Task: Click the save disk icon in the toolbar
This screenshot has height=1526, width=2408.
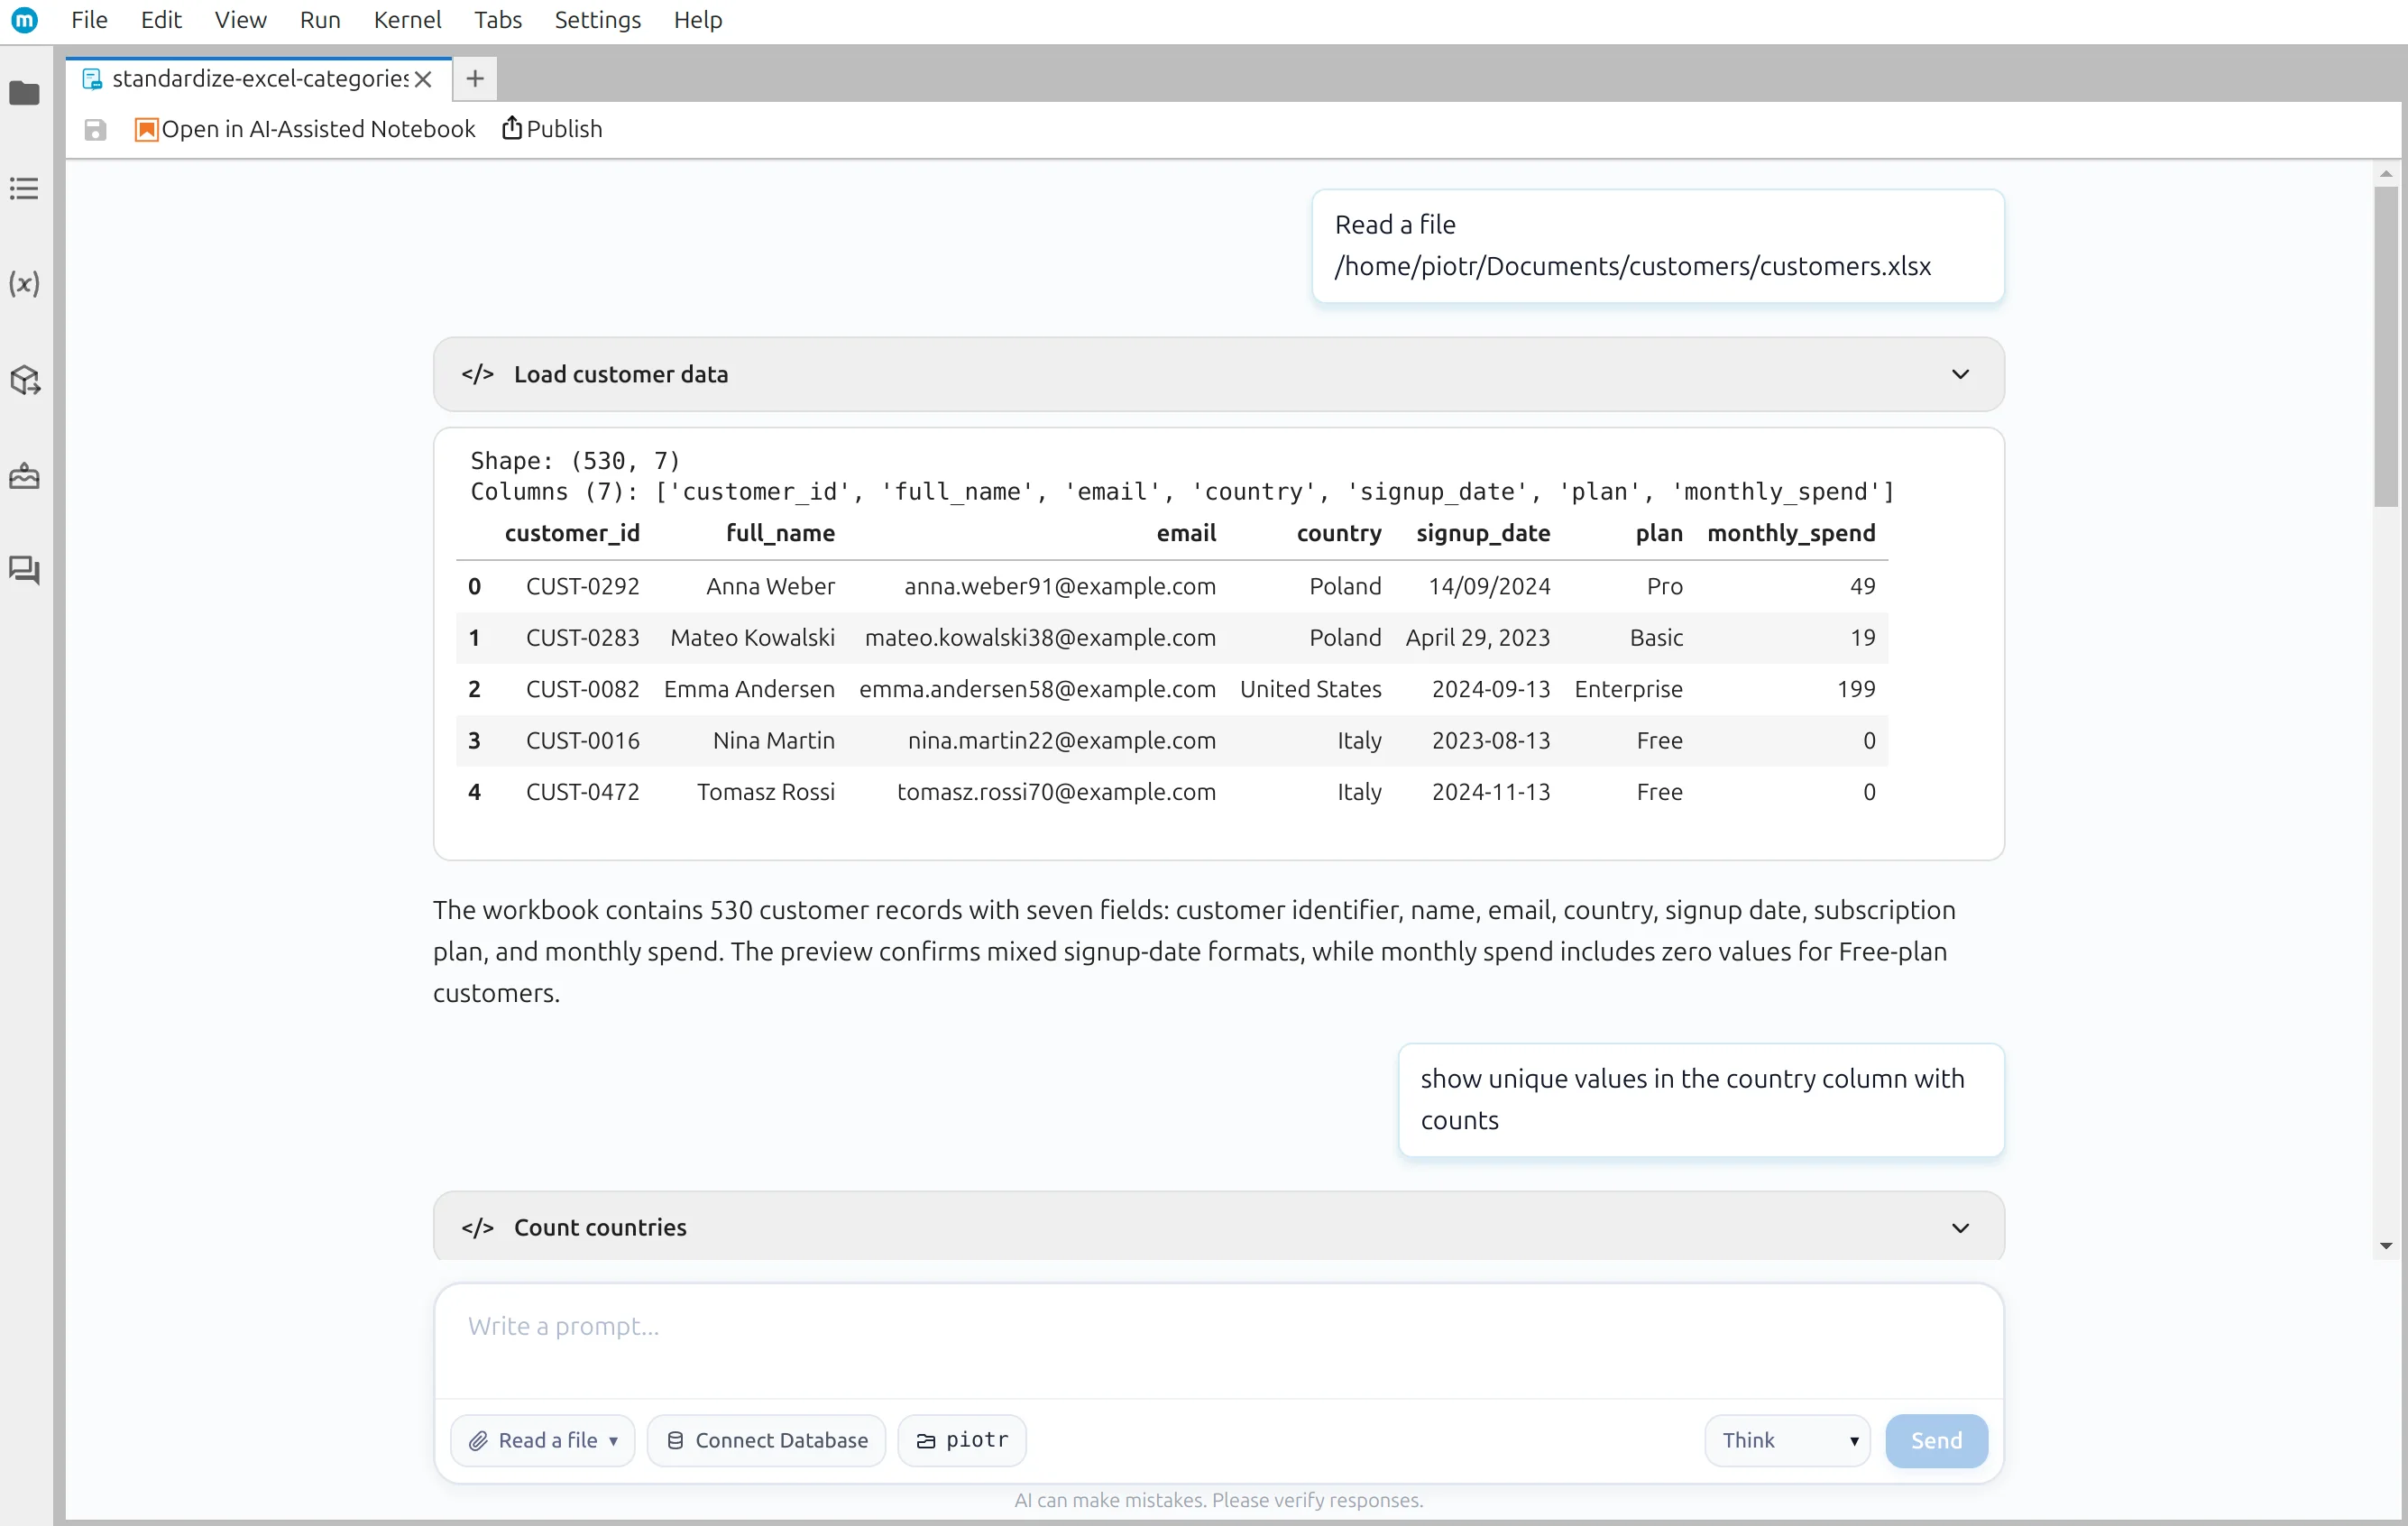Action: 95,130
